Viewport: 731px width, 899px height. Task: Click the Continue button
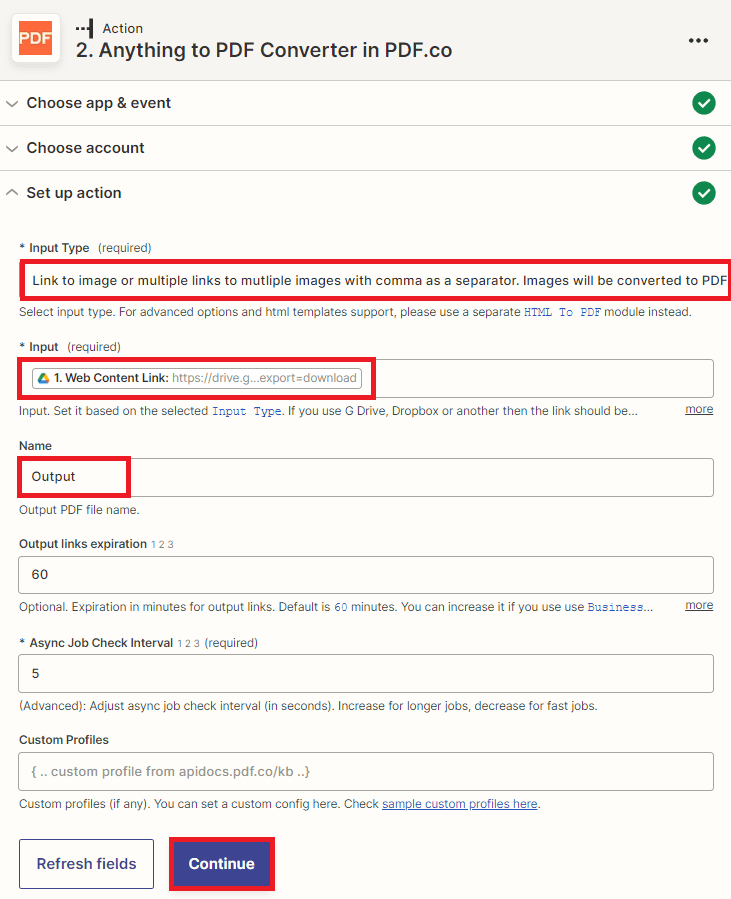pos(221,863)
